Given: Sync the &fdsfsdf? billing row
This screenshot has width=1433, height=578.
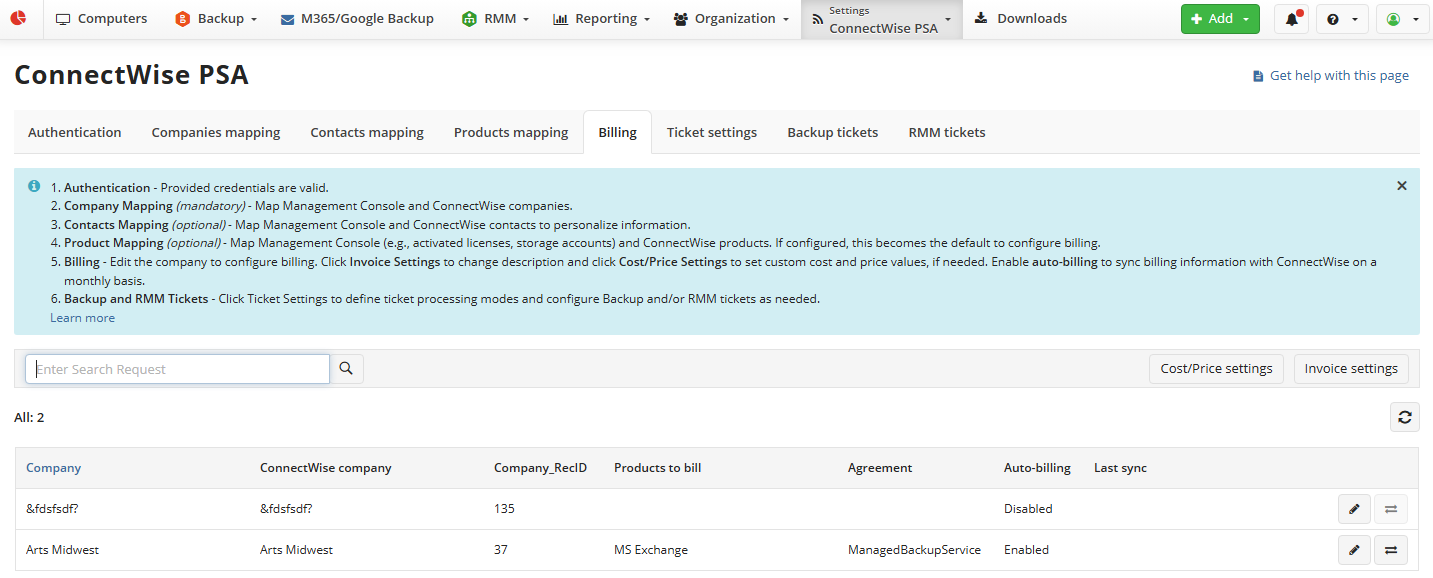Looking at the screenshot, I should click(x=1391, y=509).
